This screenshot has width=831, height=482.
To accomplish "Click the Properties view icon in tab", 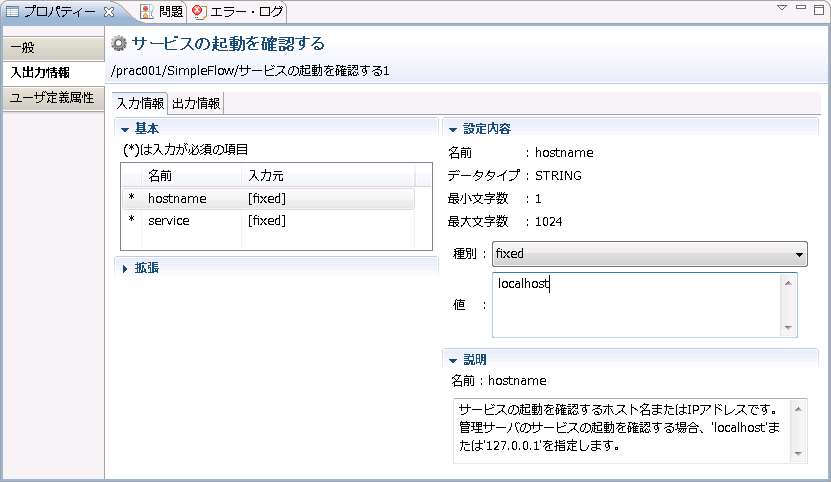I will 12,12.
